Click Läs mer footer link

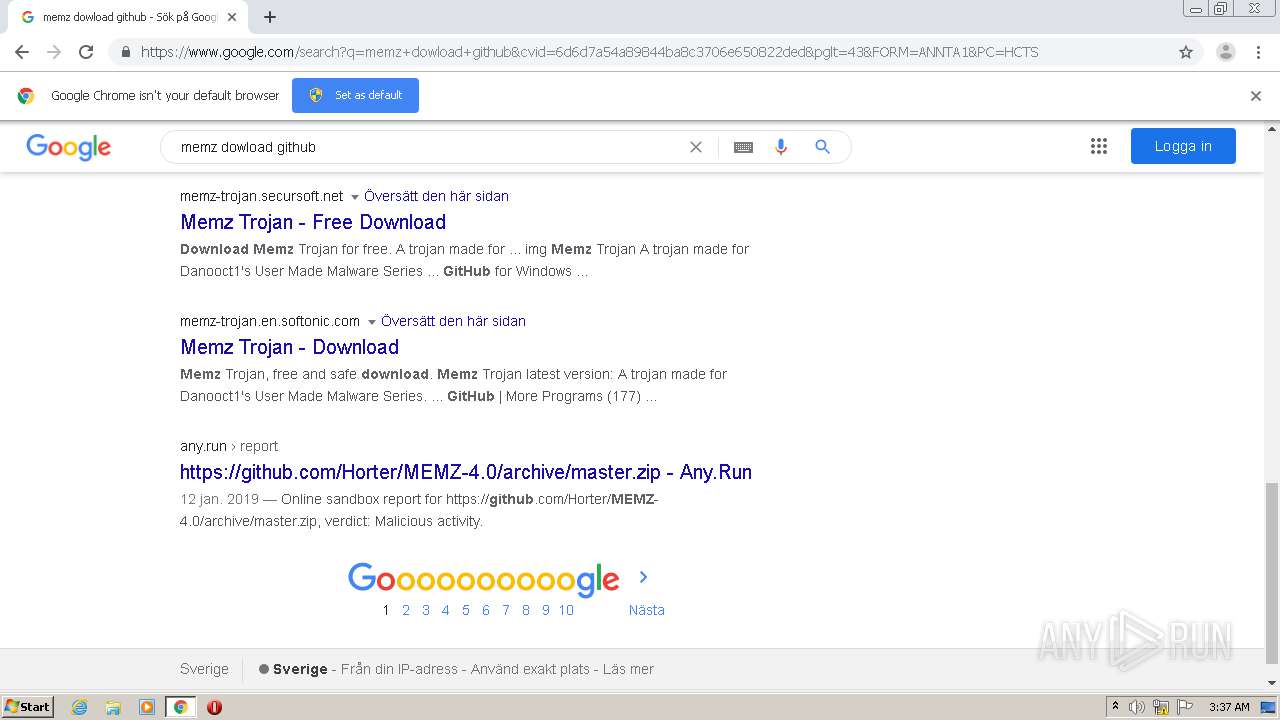click(628, 669)
